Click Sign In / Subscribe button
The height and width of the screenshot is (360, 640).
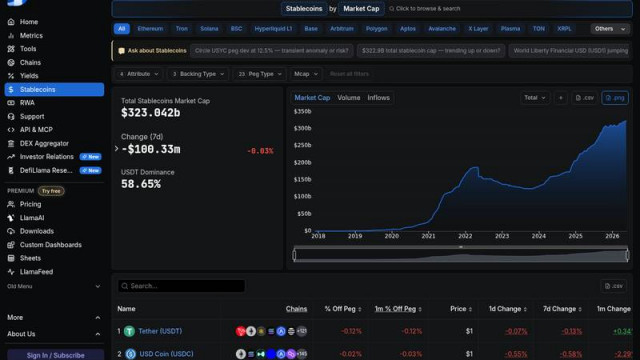[x=55, y=355]
